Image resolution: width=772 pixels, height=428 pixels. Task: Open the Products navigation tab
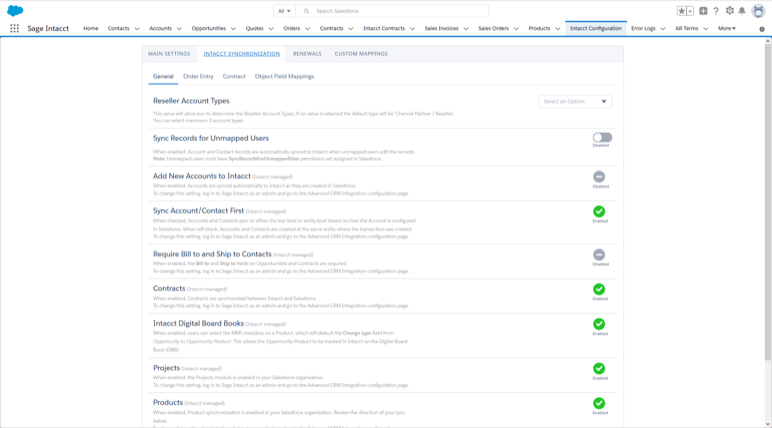539,29
